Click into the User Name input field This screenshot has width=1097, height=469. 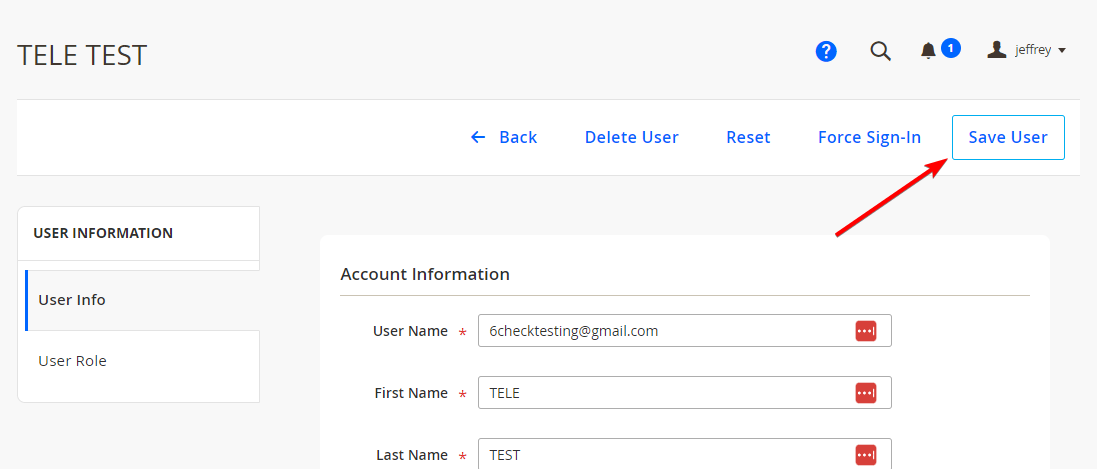pyautogui.click(x=685, y=331)
